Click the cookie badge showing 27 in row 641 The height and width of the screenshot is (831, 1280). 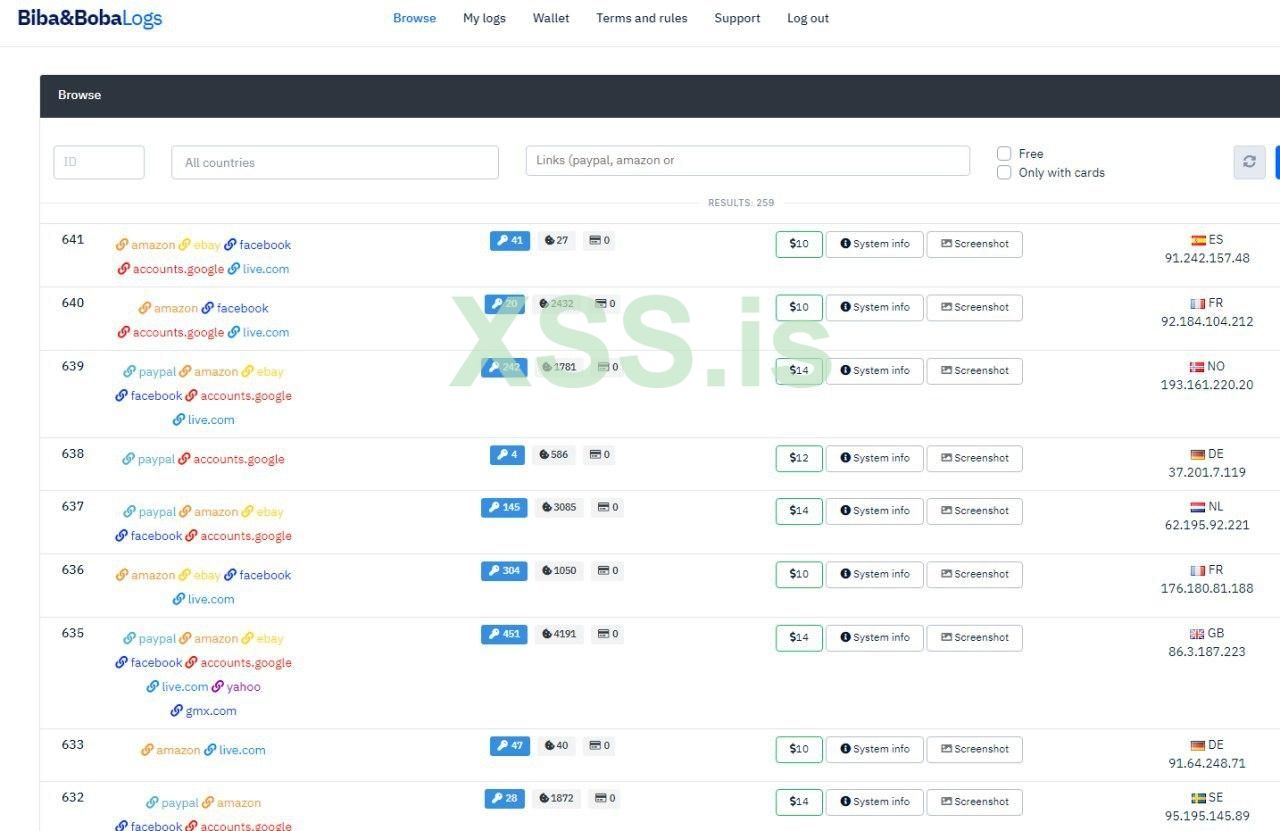pos(554,241)
